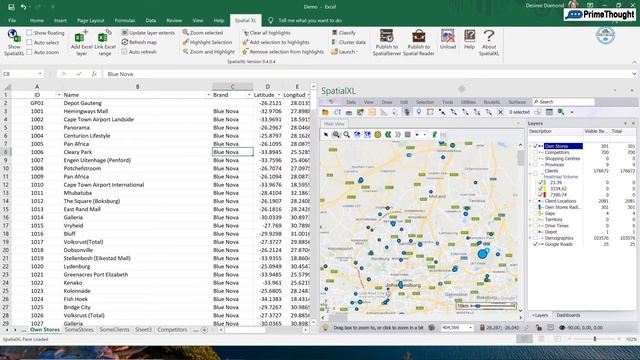This screenshot has height=360, width=640.
Task: Open the Formulas ribbon tab
Action: [124, 20]
